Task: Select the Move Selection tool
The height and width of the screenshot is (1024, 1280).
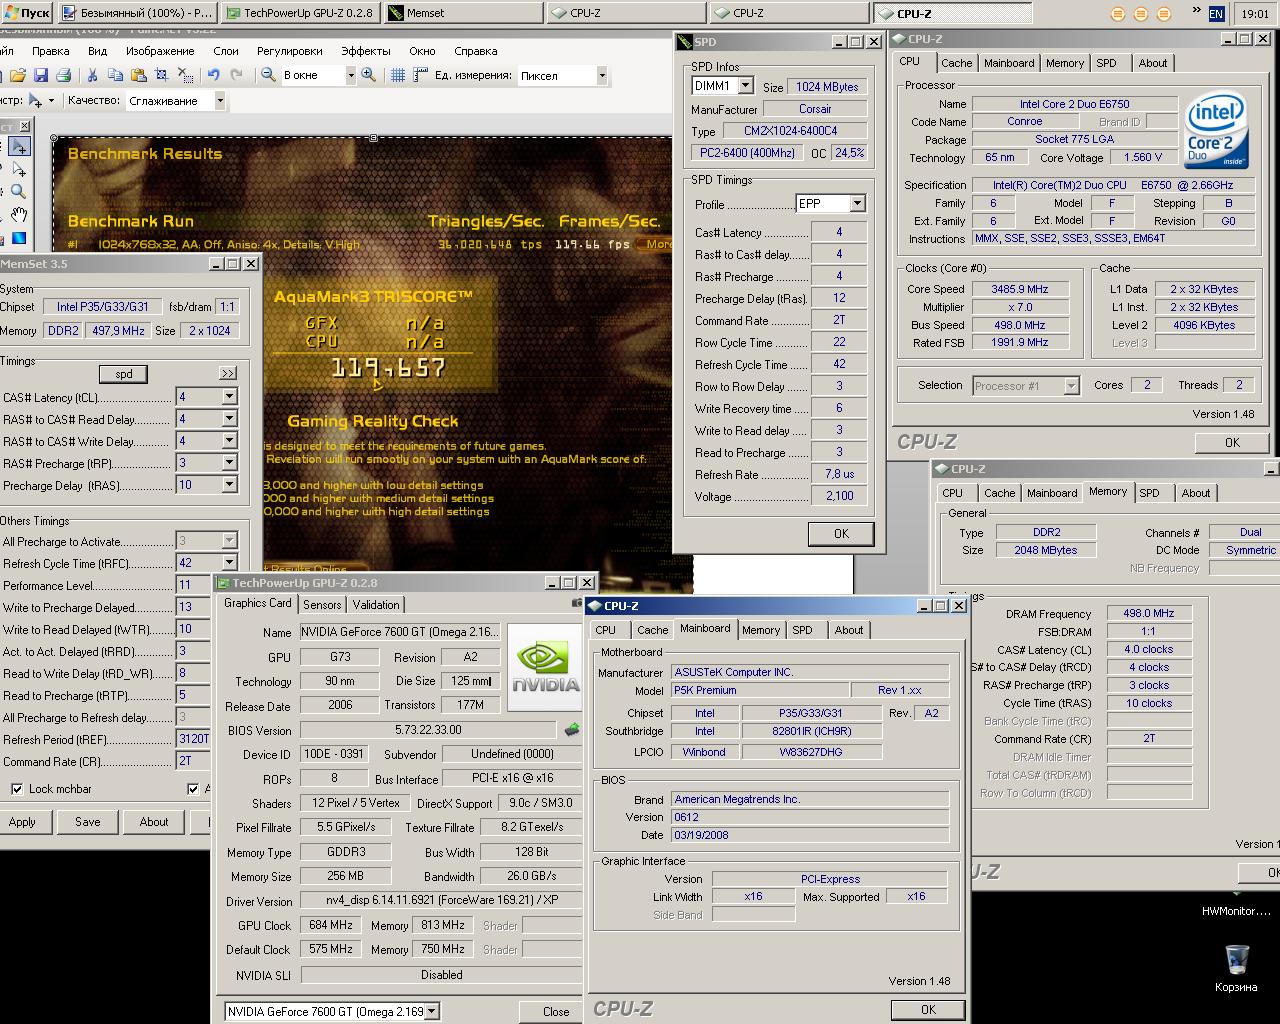Action: click(19, 170)
